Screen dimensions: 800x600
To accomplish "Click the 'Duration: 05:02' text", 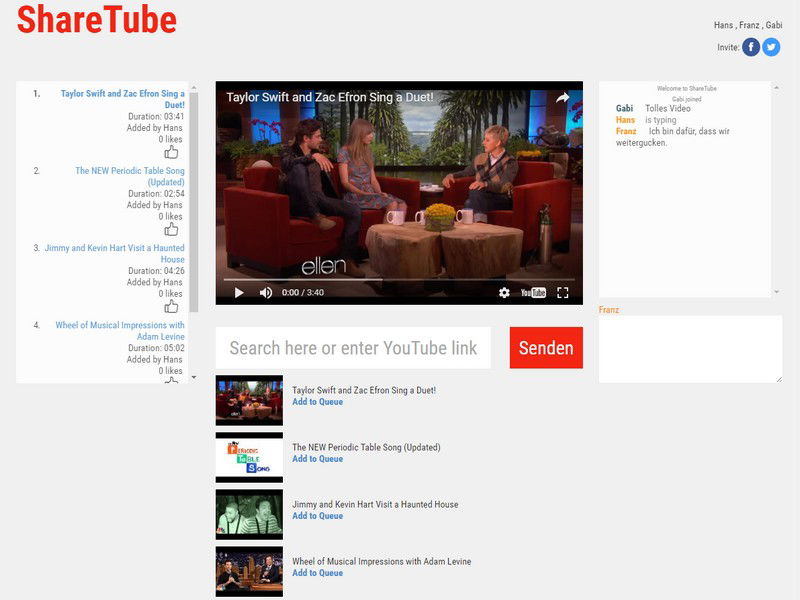I will [156, 348].
